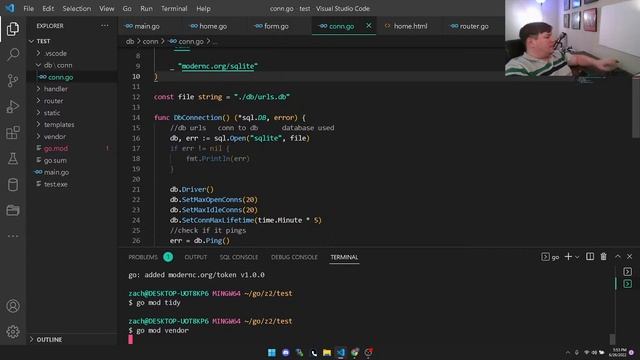The height and width of the screenshot is (360, 640).
Task: Open the Explorer view in activity bar
Action: [x=13, y=29]
